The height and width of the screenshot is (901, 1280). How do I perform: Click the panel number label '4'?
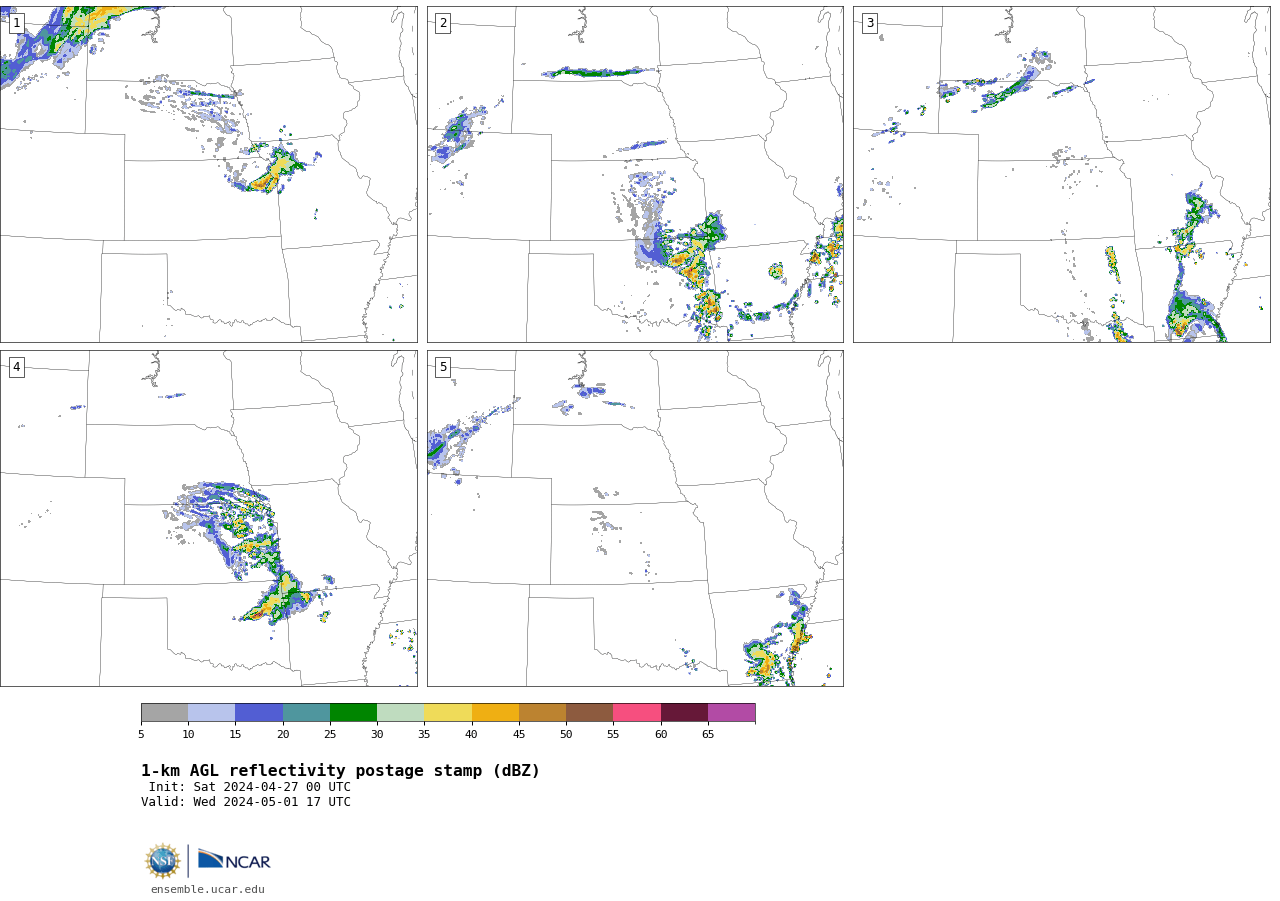click(16, 367)
